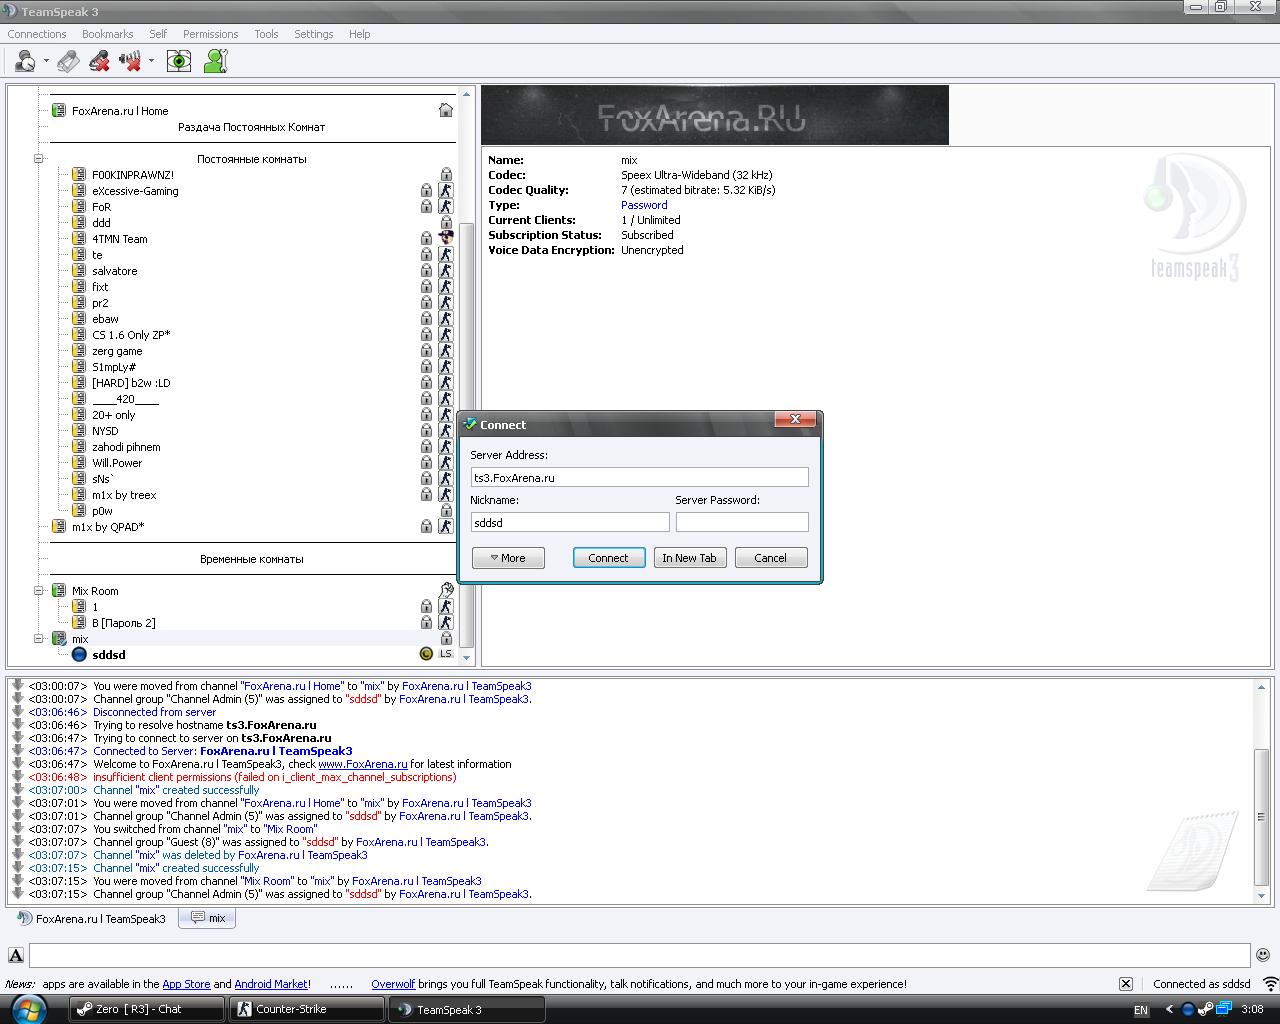This screenshot has width=1280, height=1024.
Task: Open Counter-Strike from the taskbar
Action: (307, 1009)
